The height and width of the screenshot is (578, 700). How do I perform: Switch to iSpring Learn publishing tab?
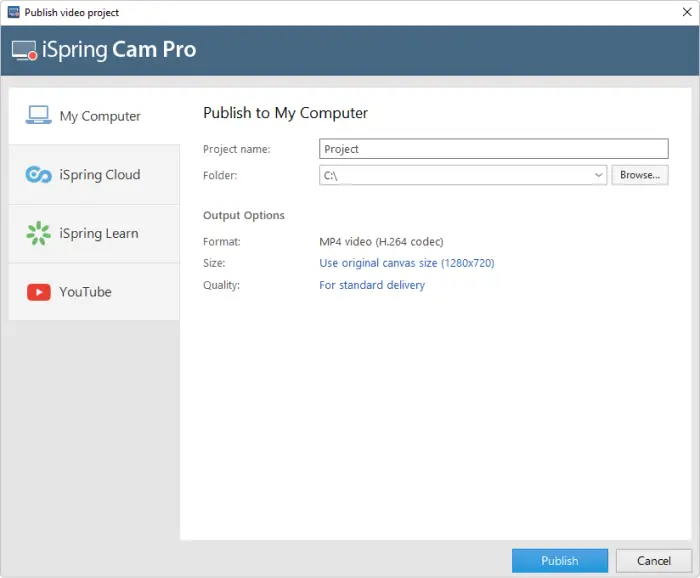click(94, 234)
